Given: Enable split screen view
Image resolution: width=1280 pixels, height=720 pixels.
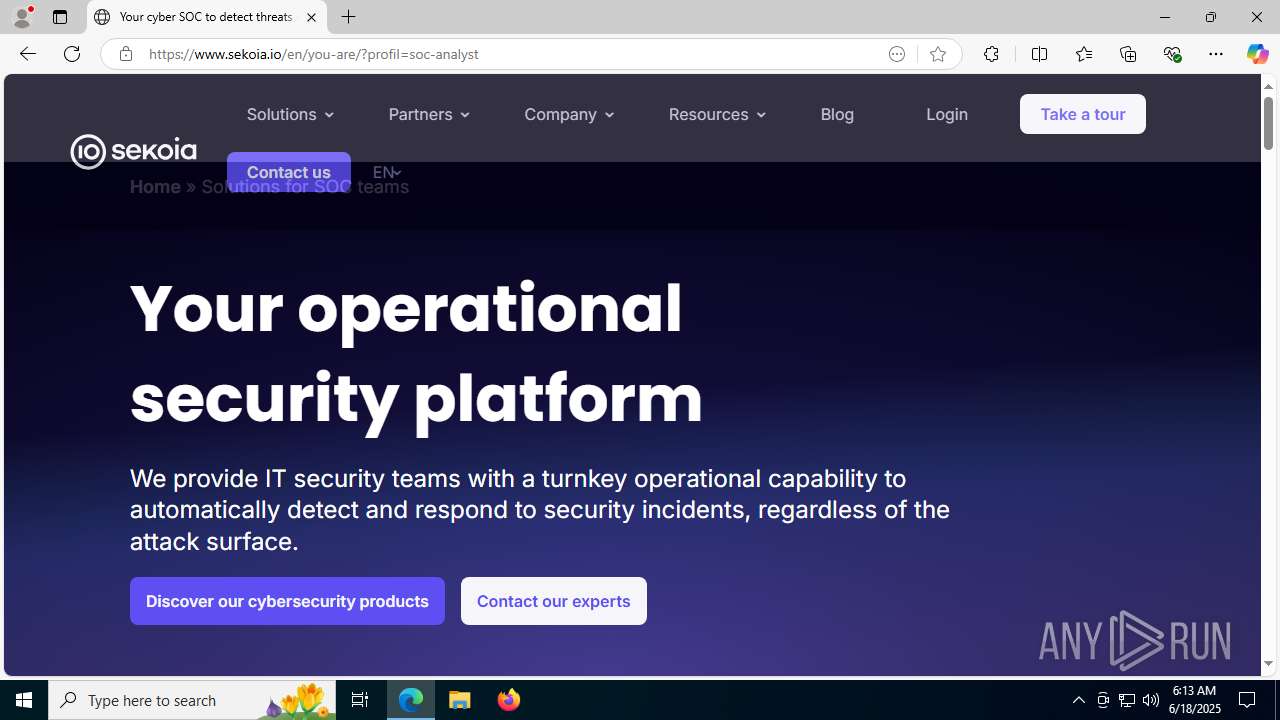Looking at the screenshot, I should coord(1039,54).
